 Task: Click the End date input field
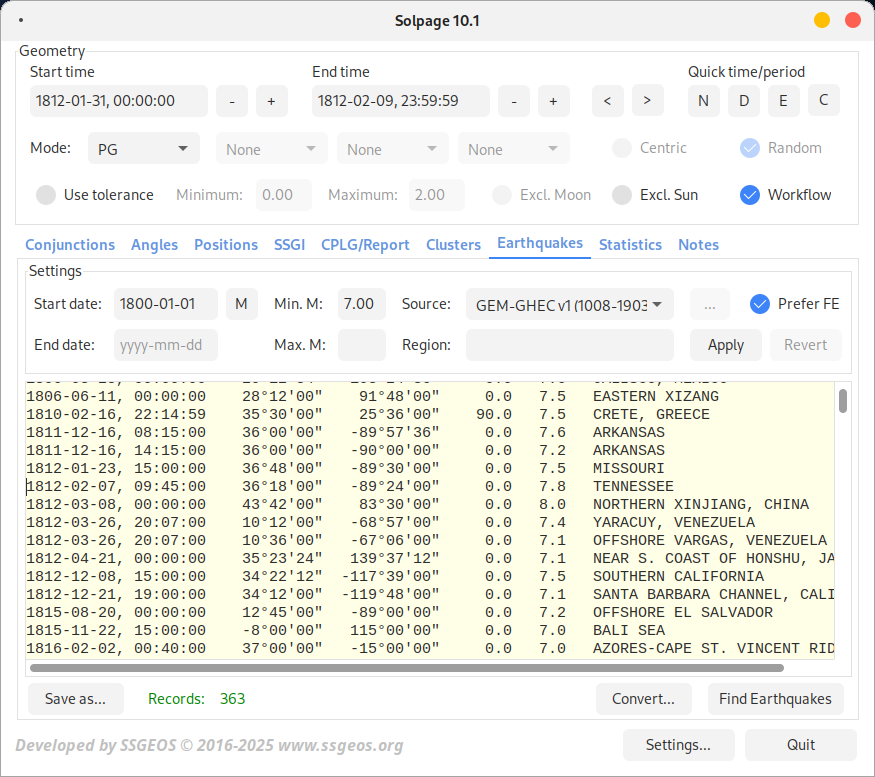tap(165, 345)
